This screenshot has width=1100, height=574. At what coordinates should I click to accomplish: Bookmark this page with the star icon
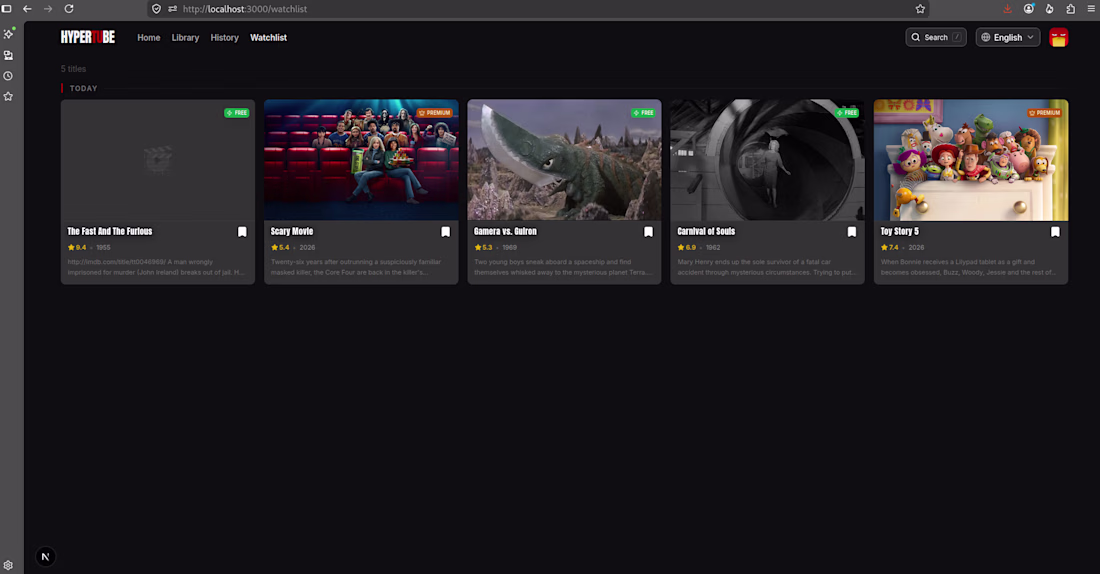(x=920, y=9)
